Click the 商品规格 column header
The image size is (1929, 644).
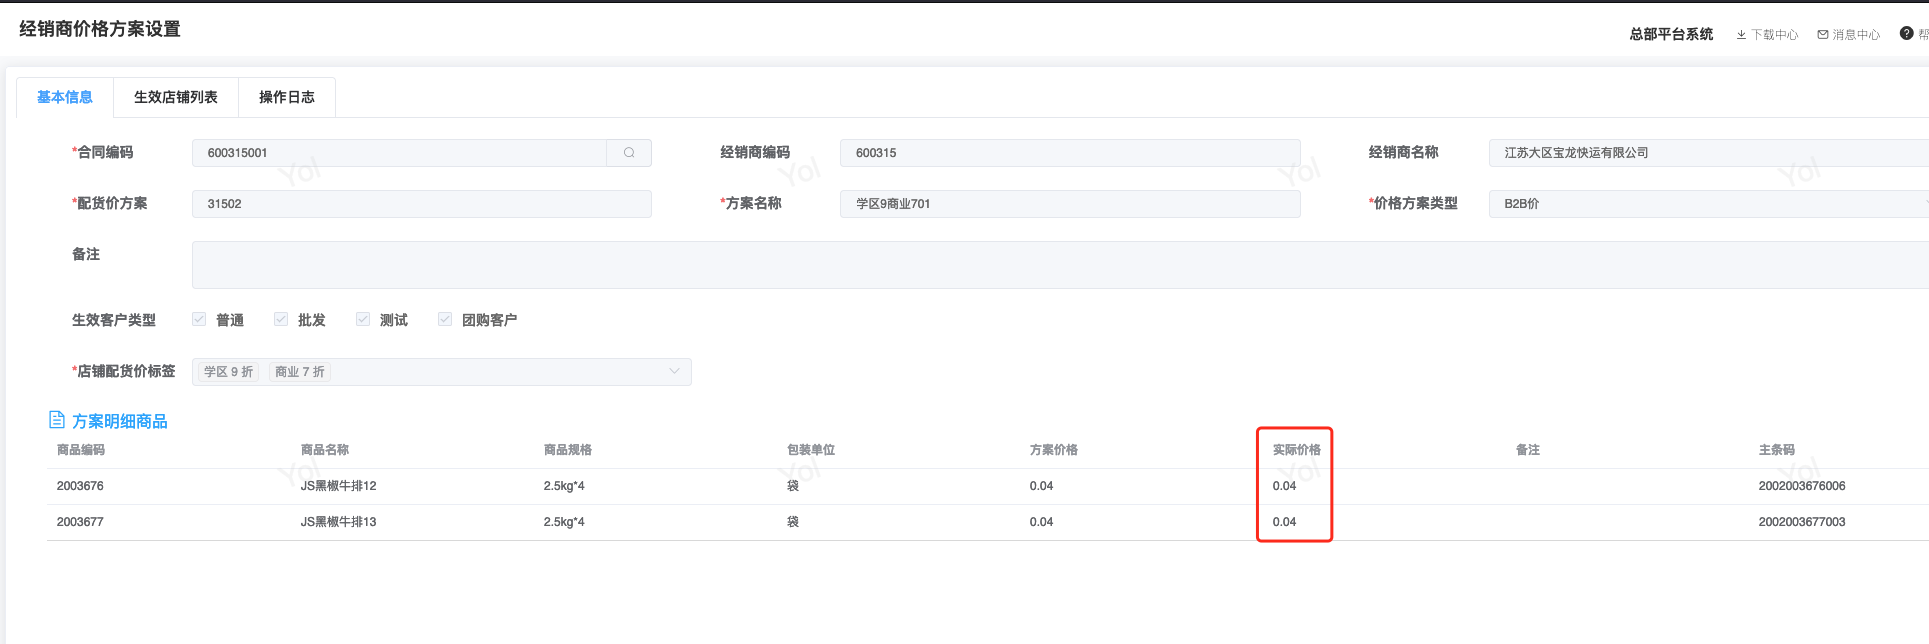(x=568, y=450)
